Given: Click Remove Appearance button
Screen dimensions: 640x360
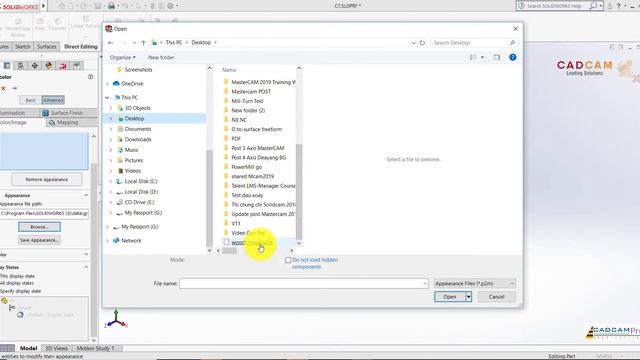Looking at the screenshot, I should click(x=47, y=180).
